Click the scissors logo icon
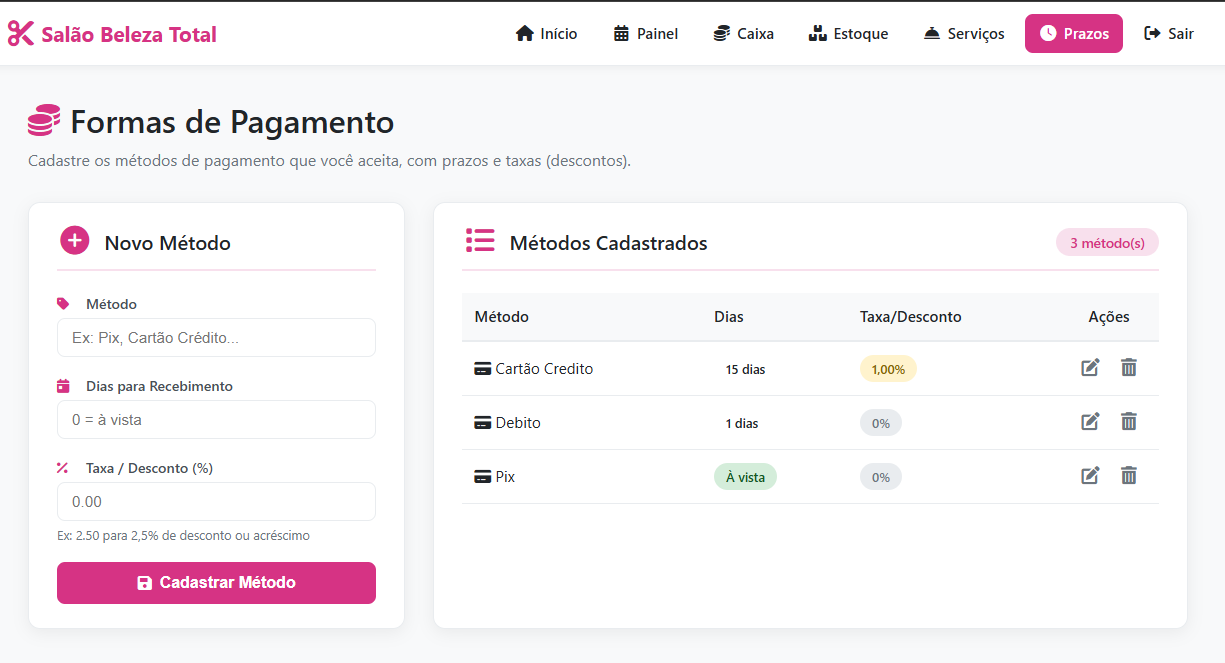Viewport: 1225px width, 663px height. point(21,34)
